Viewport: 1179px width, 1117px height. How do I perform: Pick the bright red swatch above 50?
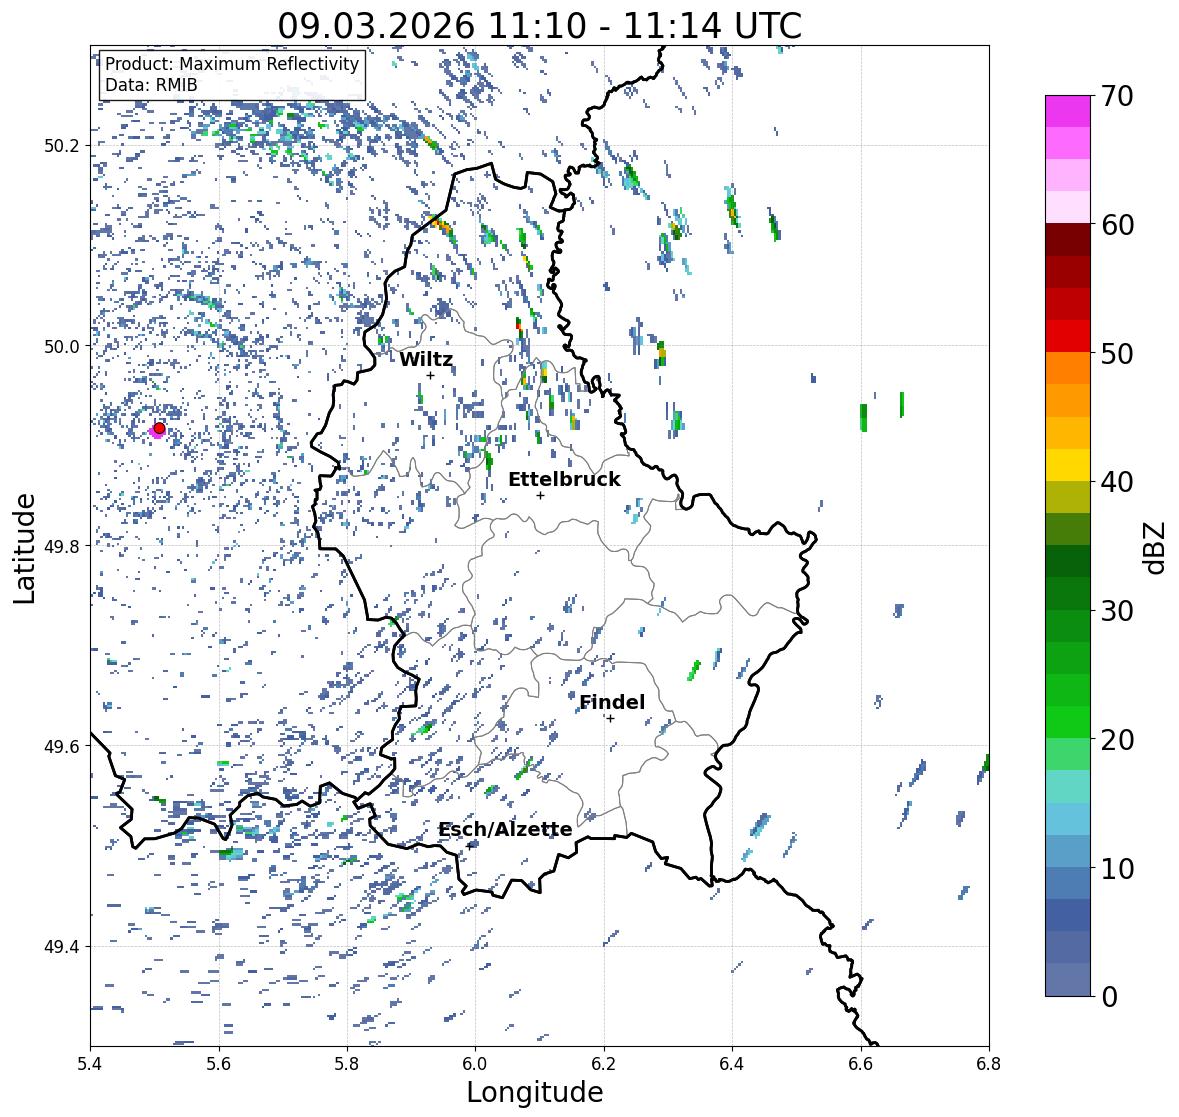tap(1068, 337)
